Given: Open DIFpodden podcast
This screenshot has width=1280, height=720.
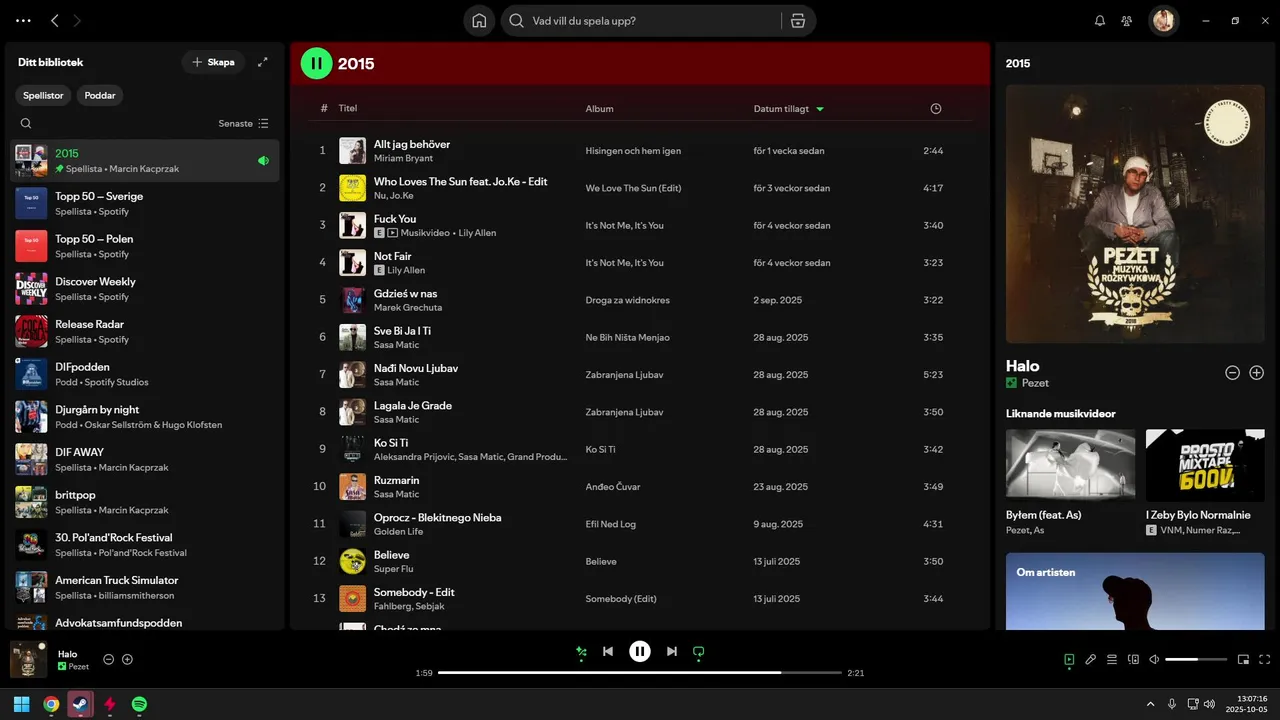Looking at the screenshot, I should pos(145,374).
